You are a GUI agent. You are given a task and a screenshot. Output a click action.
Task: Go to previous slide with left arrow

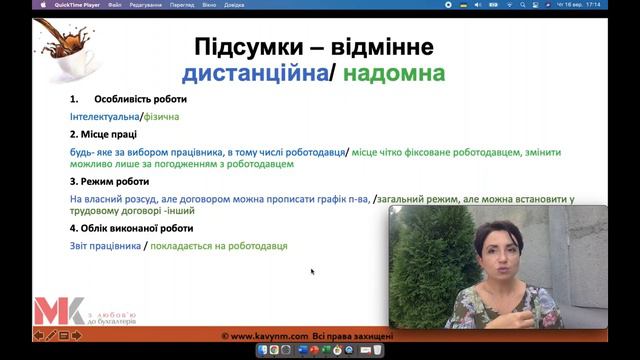pos(39,336)
